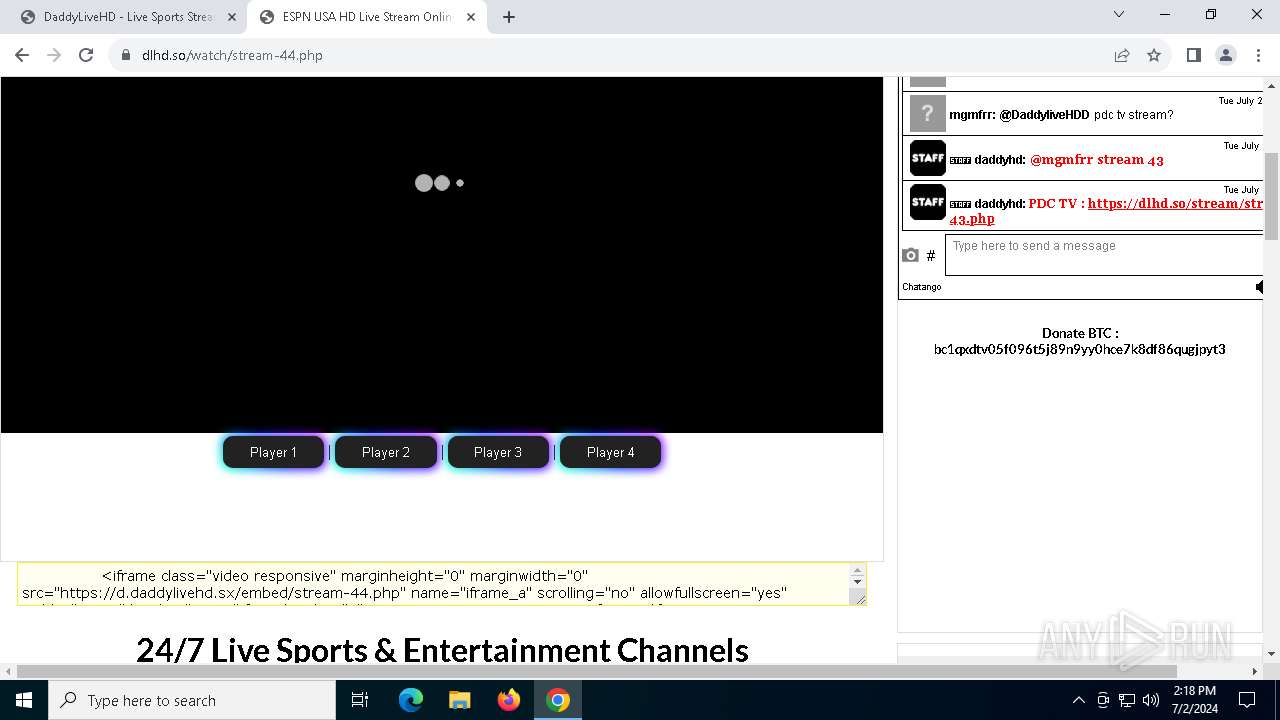This screenshot has width=1280, height=720.
Task: Click the mgmfrr user avatar in chat
Action: [928, 115]
